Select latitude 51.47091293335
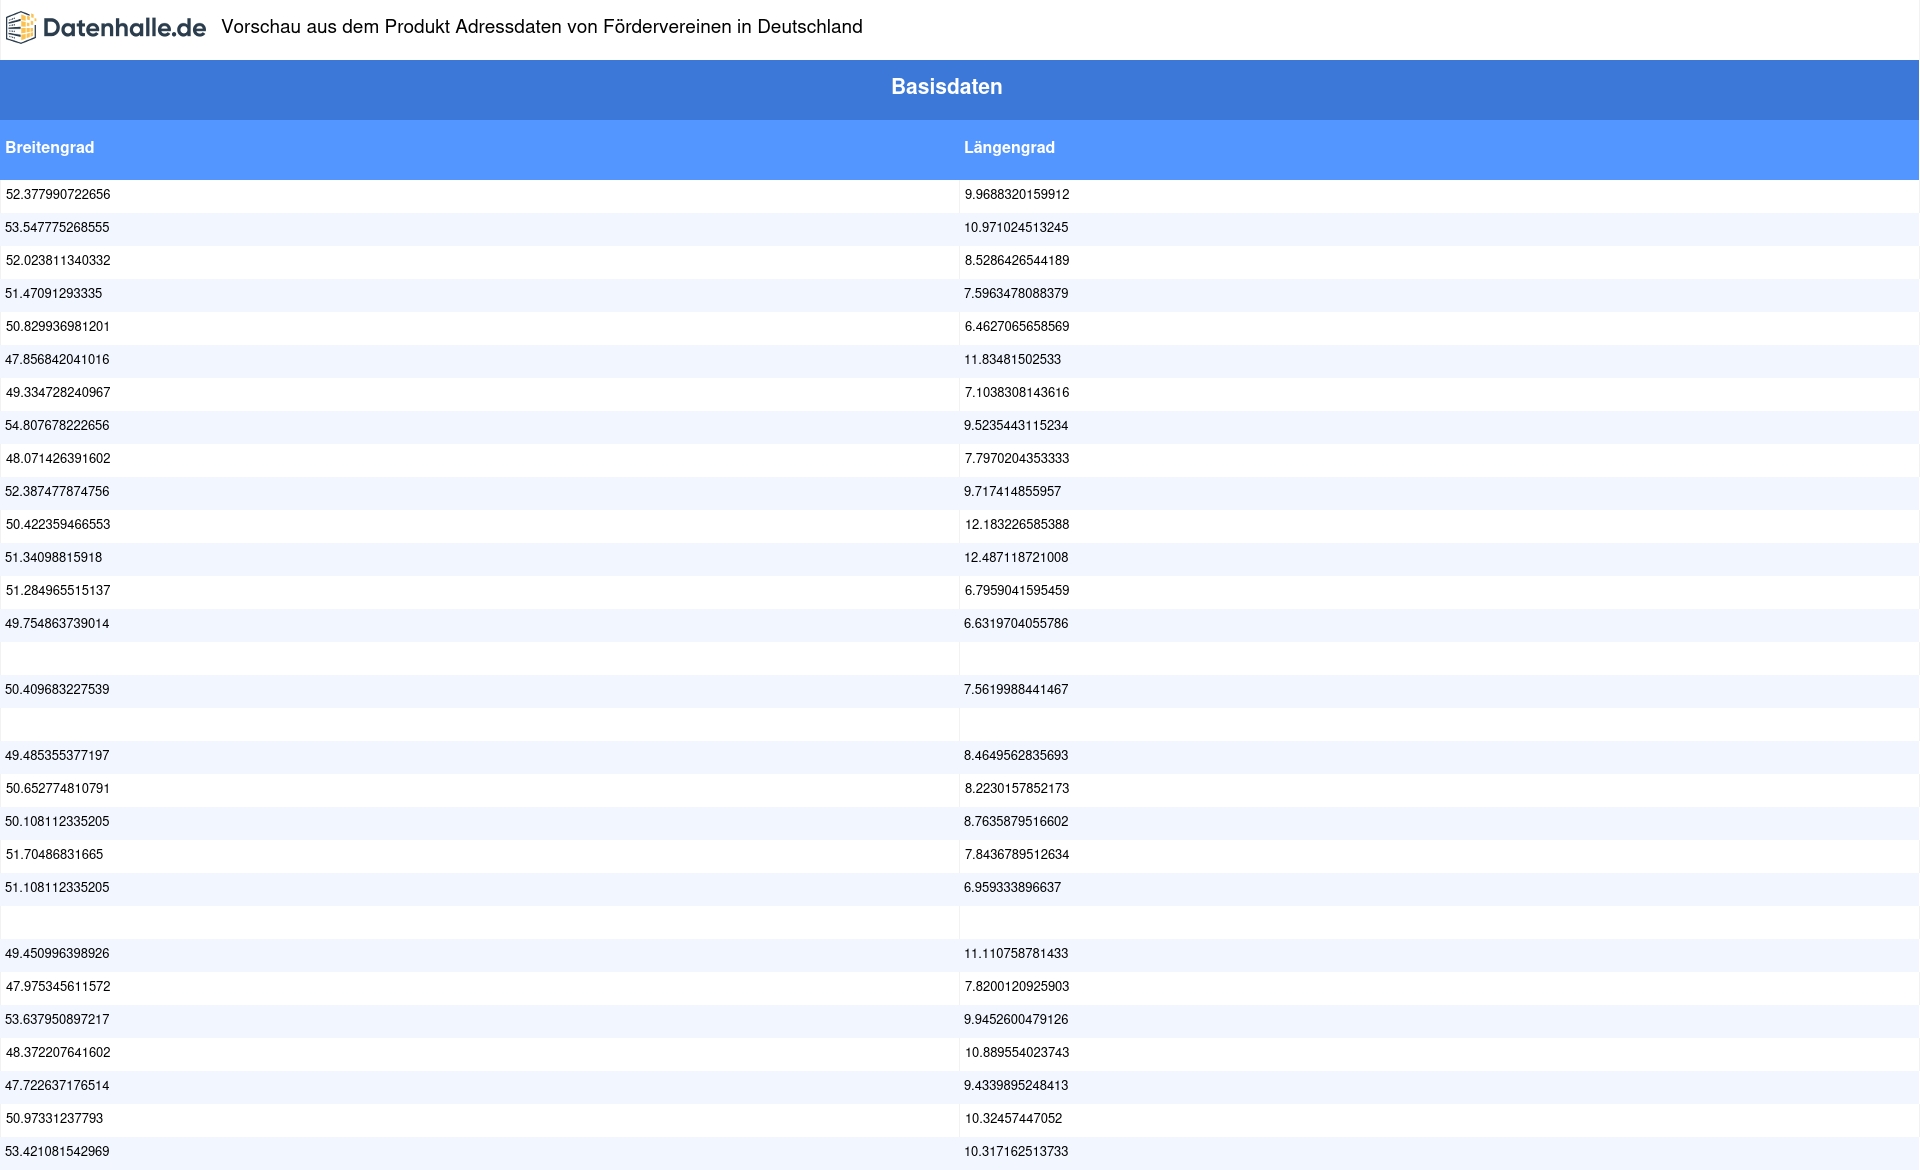Viewport: 1920px width, 1170px height. pos(54,294)
